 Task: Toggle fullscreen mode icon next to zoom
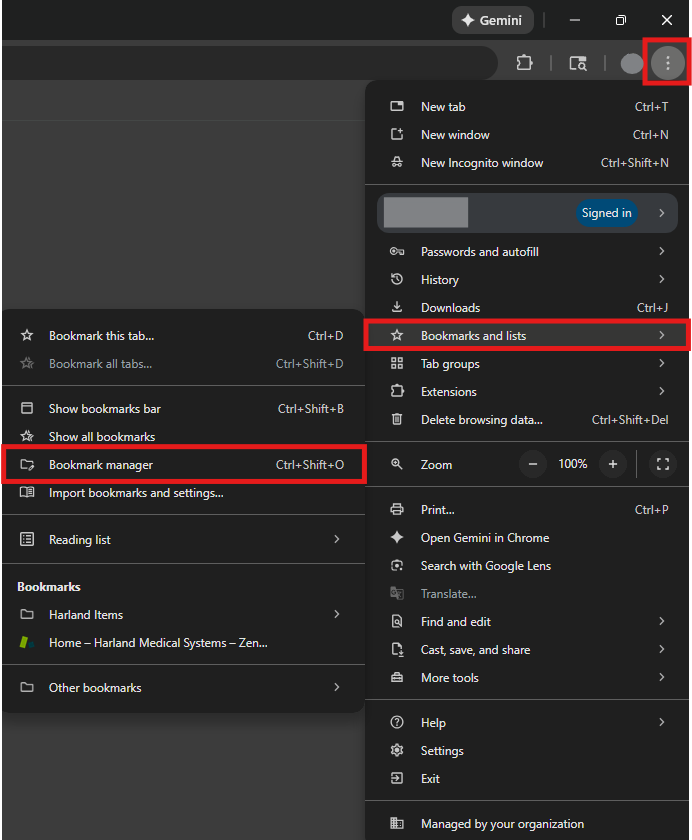pyautogui.click(x=662, y=464)
